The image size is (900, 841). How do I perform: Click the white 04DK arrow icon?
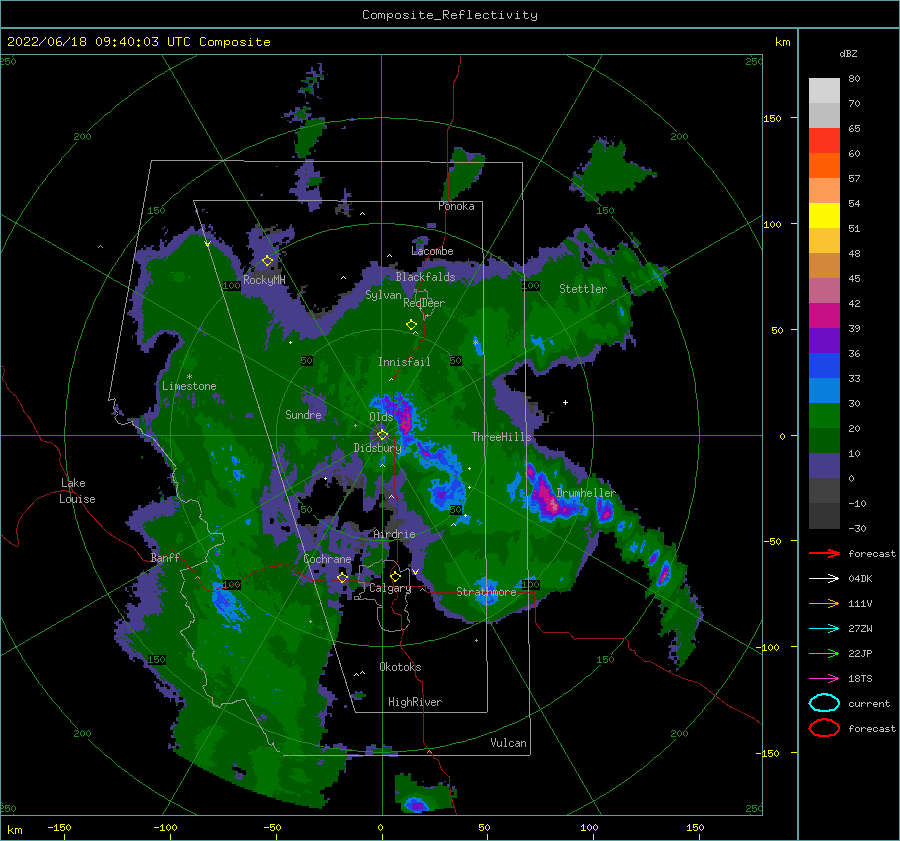824,579
